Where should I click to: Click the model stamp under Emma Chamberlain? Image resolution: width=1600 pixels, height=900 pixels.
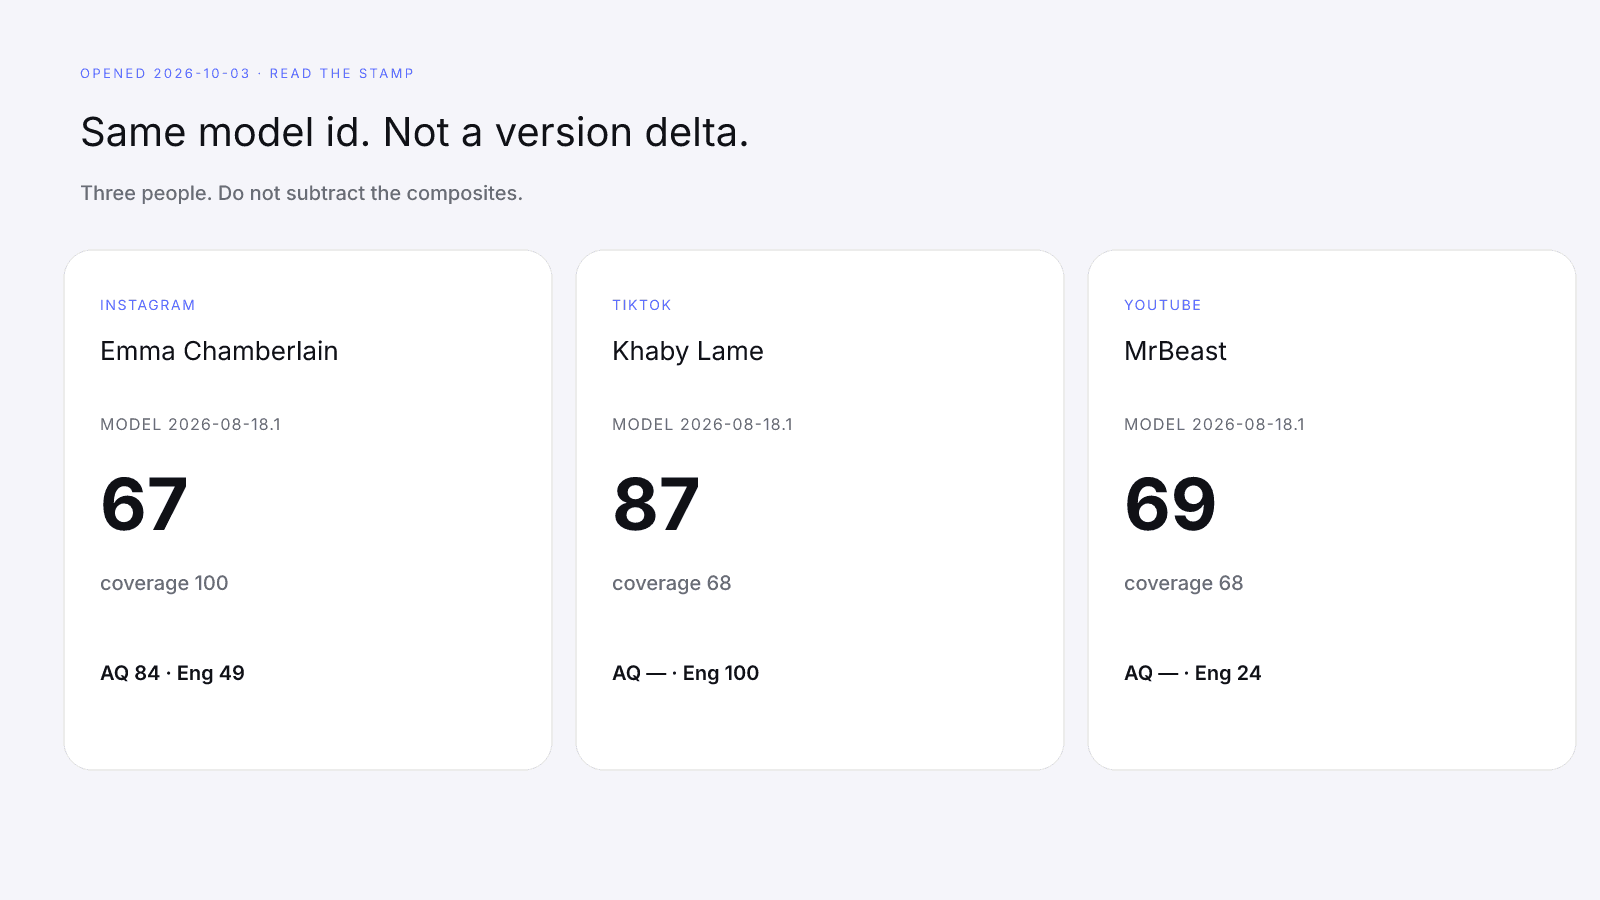click(x=191, y=424)
